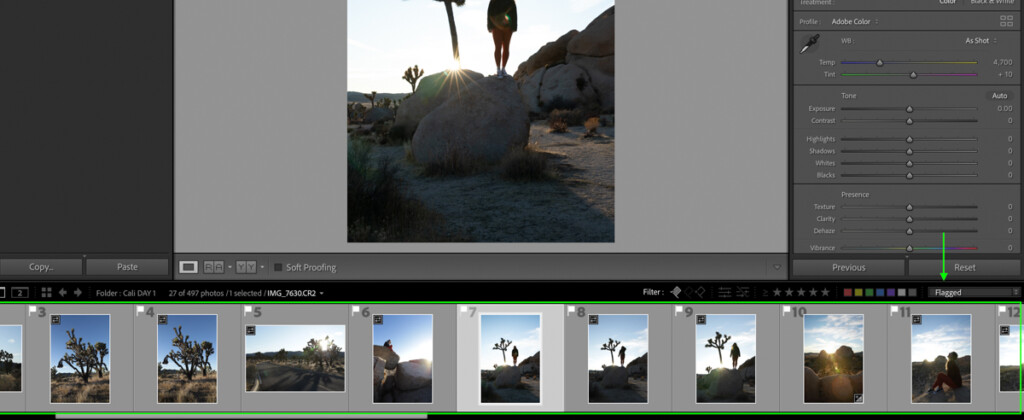Click the Auto tone button
The image size is (1024, 420).
click(x=999, y=95)
